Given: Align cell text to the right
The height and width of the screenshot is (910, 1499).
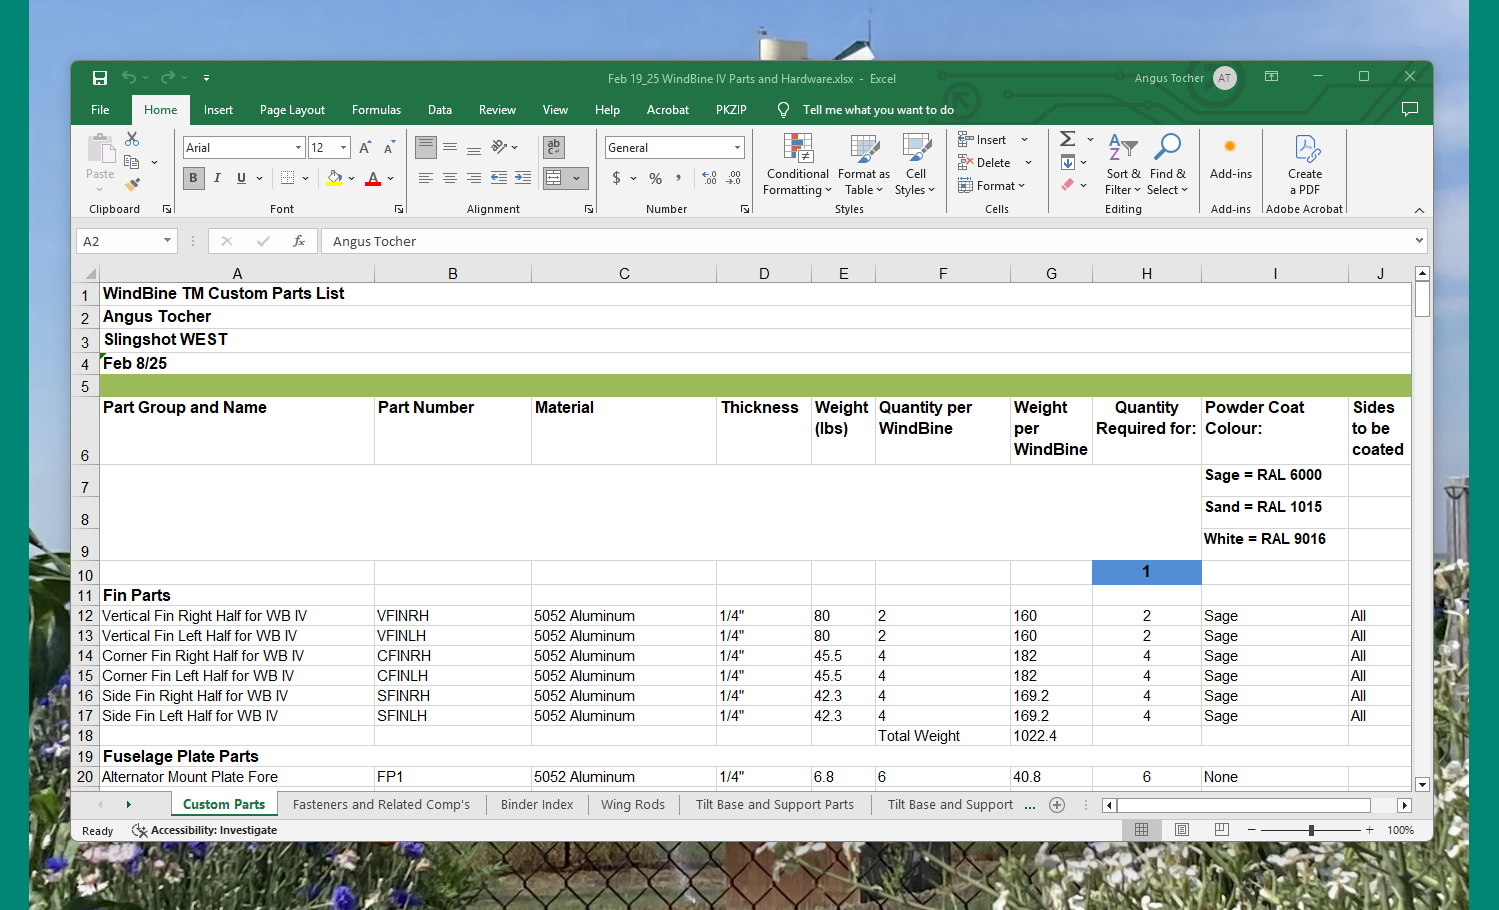Looking at the screenshot, I should coord(474,178).
